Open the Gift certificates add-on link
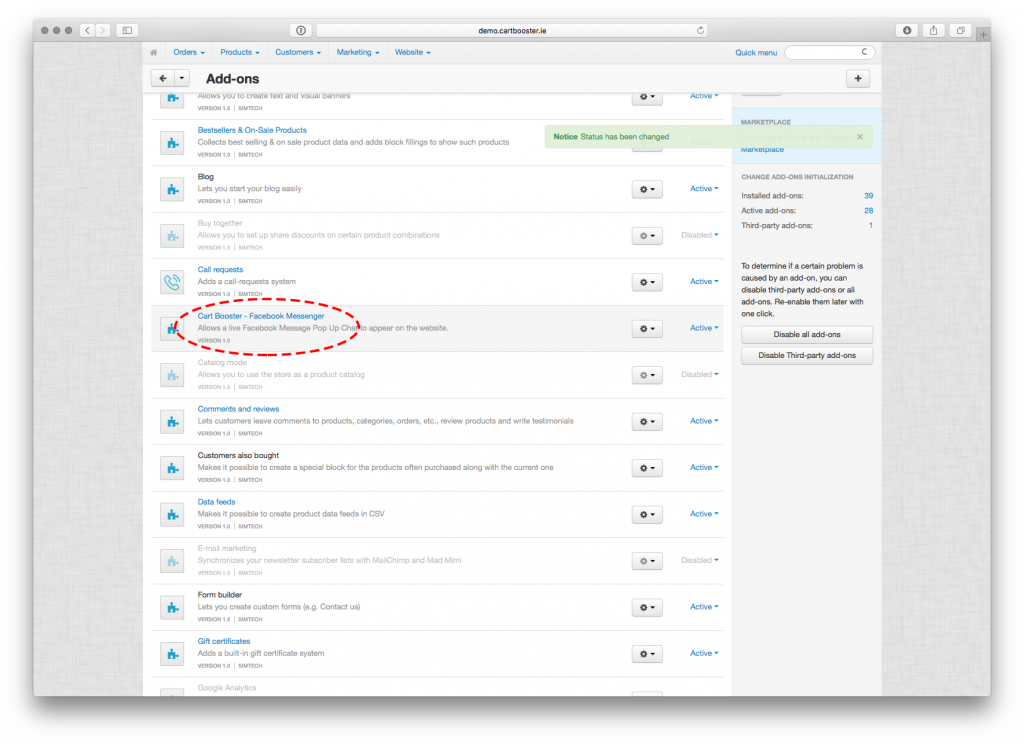 224,641
